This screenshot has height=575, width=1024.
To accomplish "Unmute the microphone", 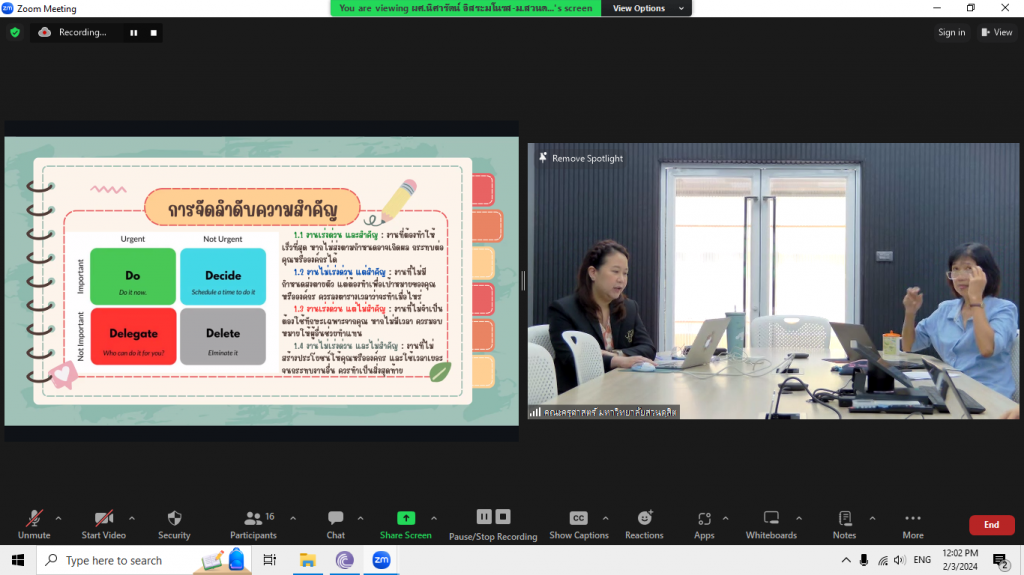I will [34, 523].
